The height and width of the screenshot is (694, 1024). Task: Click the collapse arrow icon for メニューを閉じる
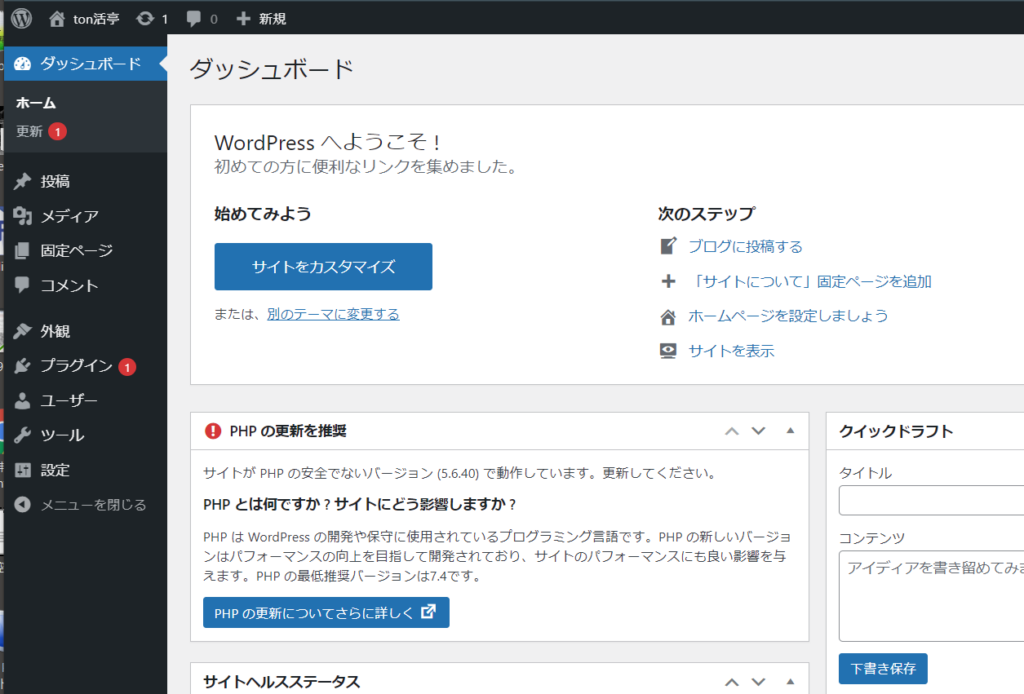tap(23, 504)
